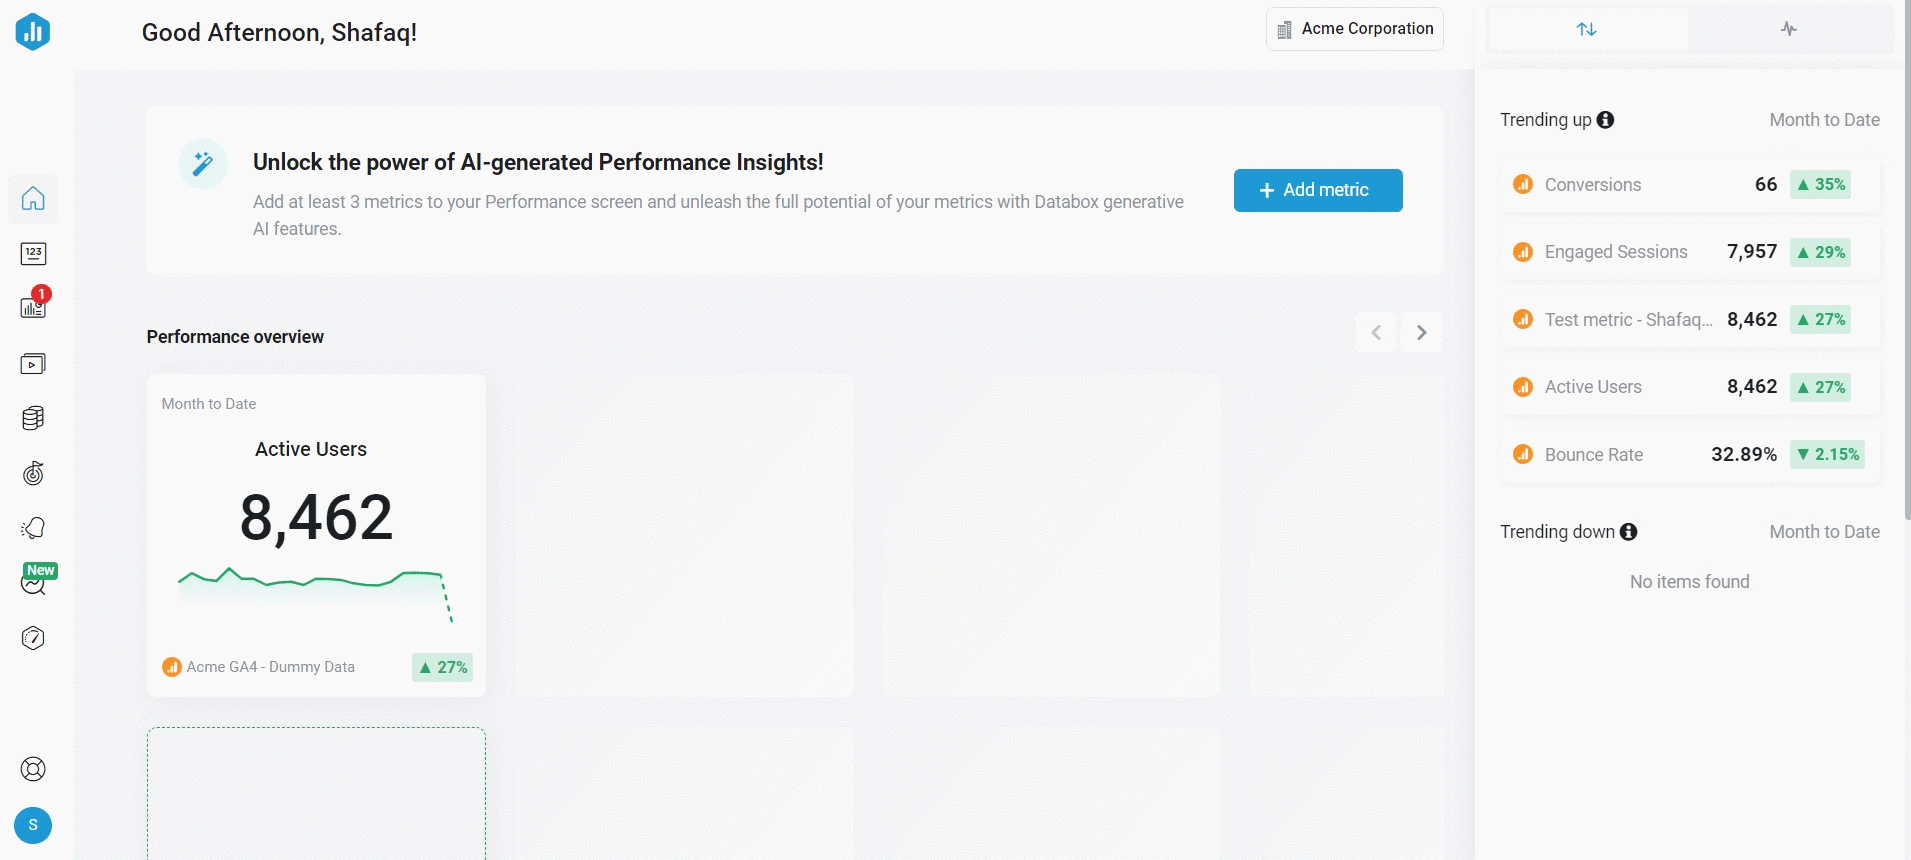Click the Databox logo at top left
Viewport: 1911px width, 860px height.
coord(33,32)
